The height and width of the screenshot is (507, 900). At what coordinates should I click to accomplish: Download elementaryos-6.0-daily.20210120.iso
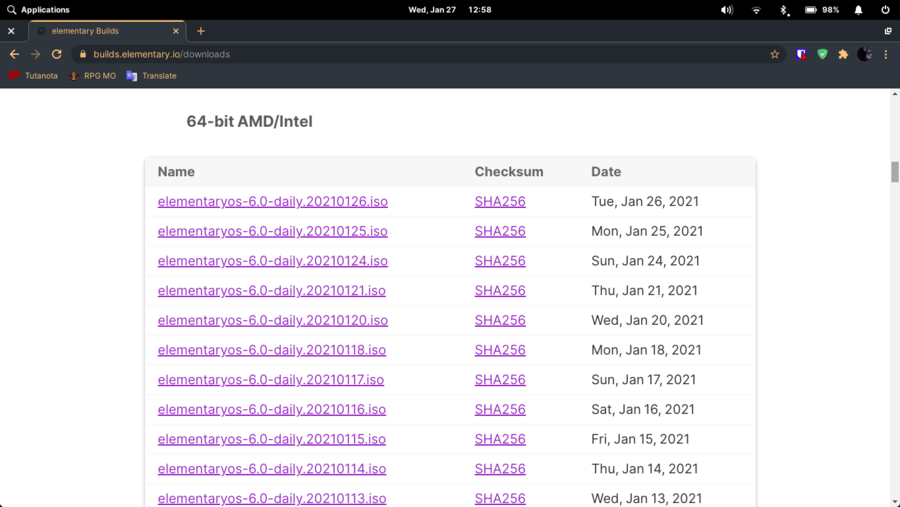[x=273, y=320]
